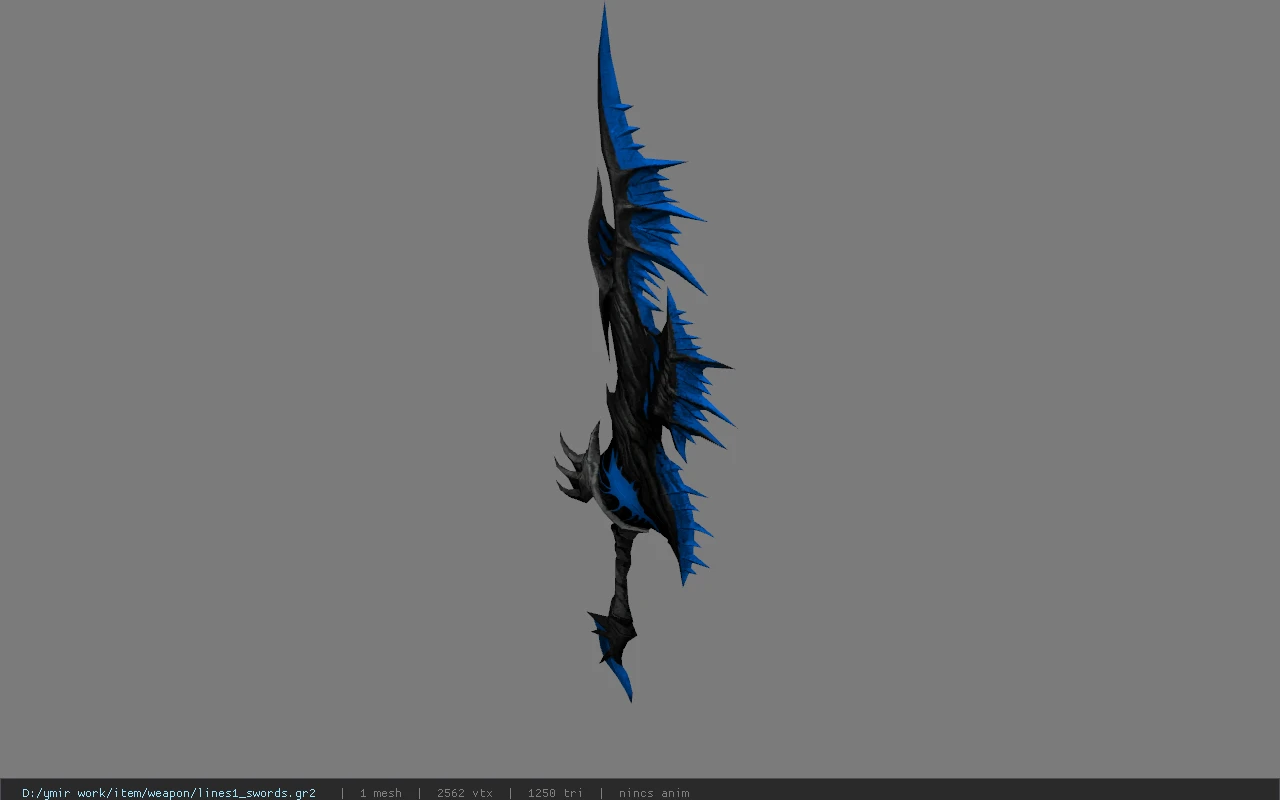The image size is (1280, 800).
Task: Click the '1250 tri' triangle count
Action: (555, 793)
